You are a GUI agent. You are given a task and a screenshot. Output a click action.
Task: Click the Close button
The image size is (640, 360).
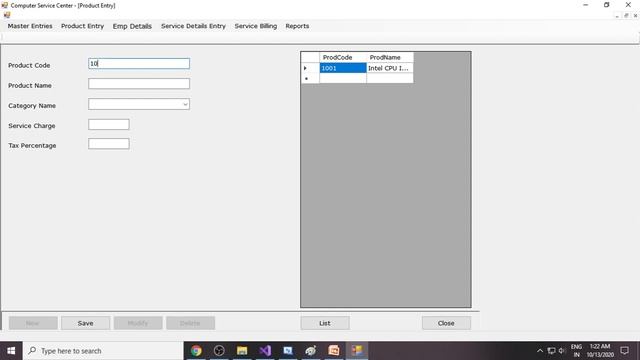446,323
